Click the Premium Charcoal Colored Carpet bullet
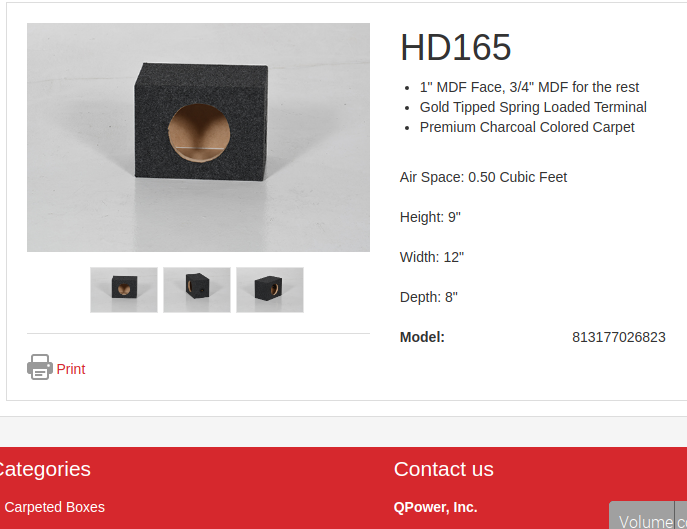 [527, 127]
